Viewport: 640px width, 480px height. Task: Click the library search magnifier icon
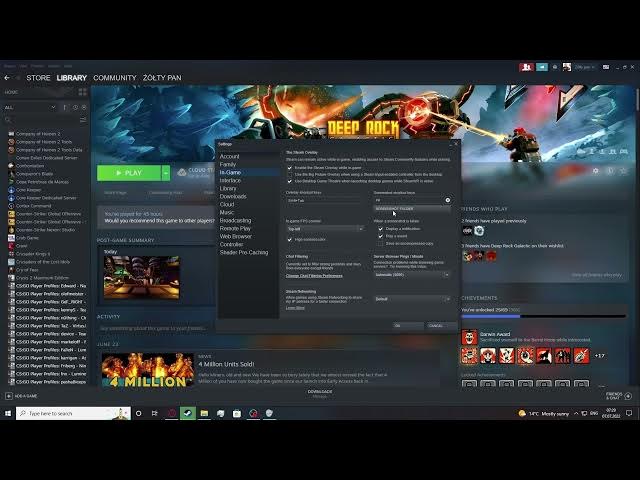[x=7, y=120]
